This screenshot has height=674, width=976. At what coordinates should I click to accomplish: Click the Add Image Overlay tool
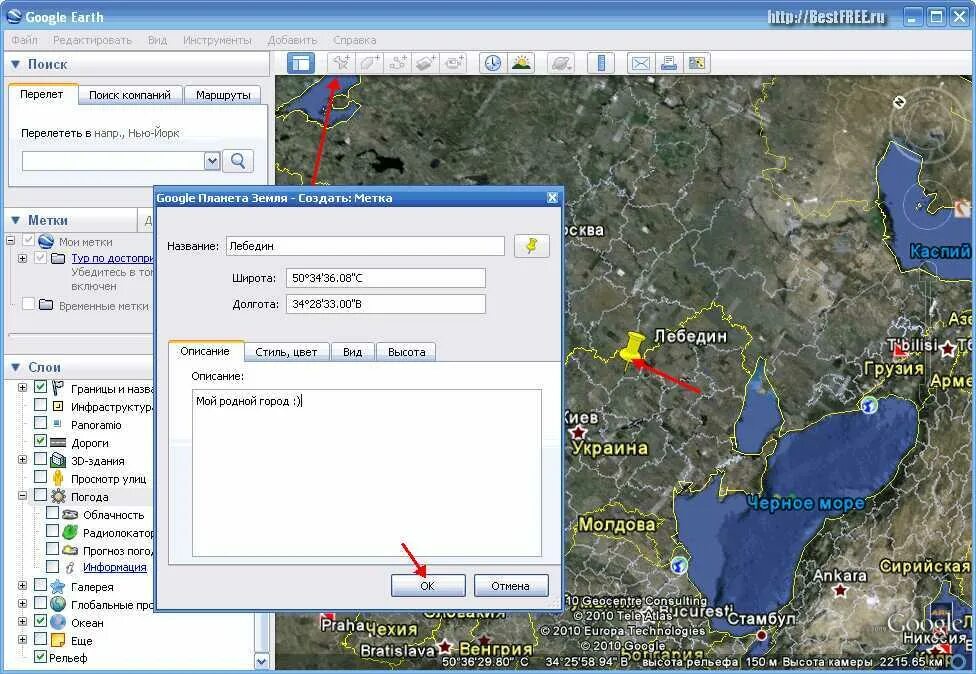(426, 63)
